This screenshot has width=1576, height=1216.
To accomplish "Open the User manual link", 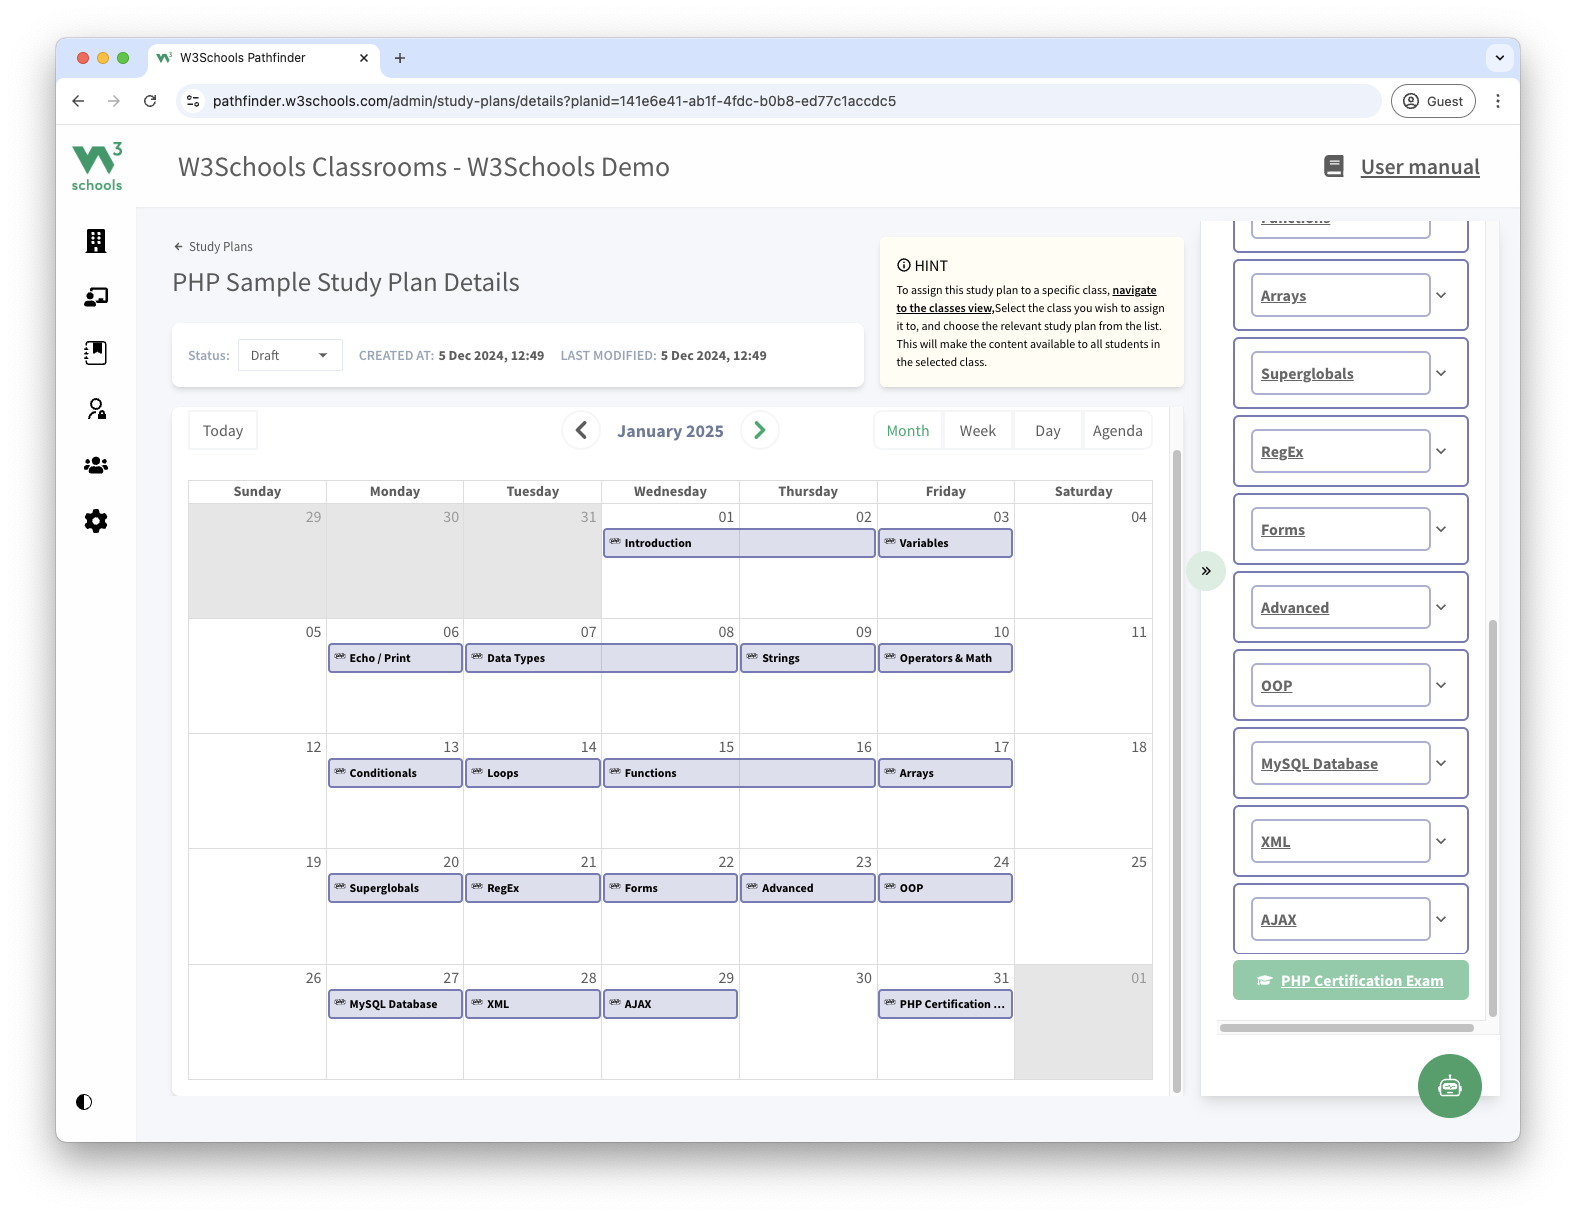I will 1419,167.
